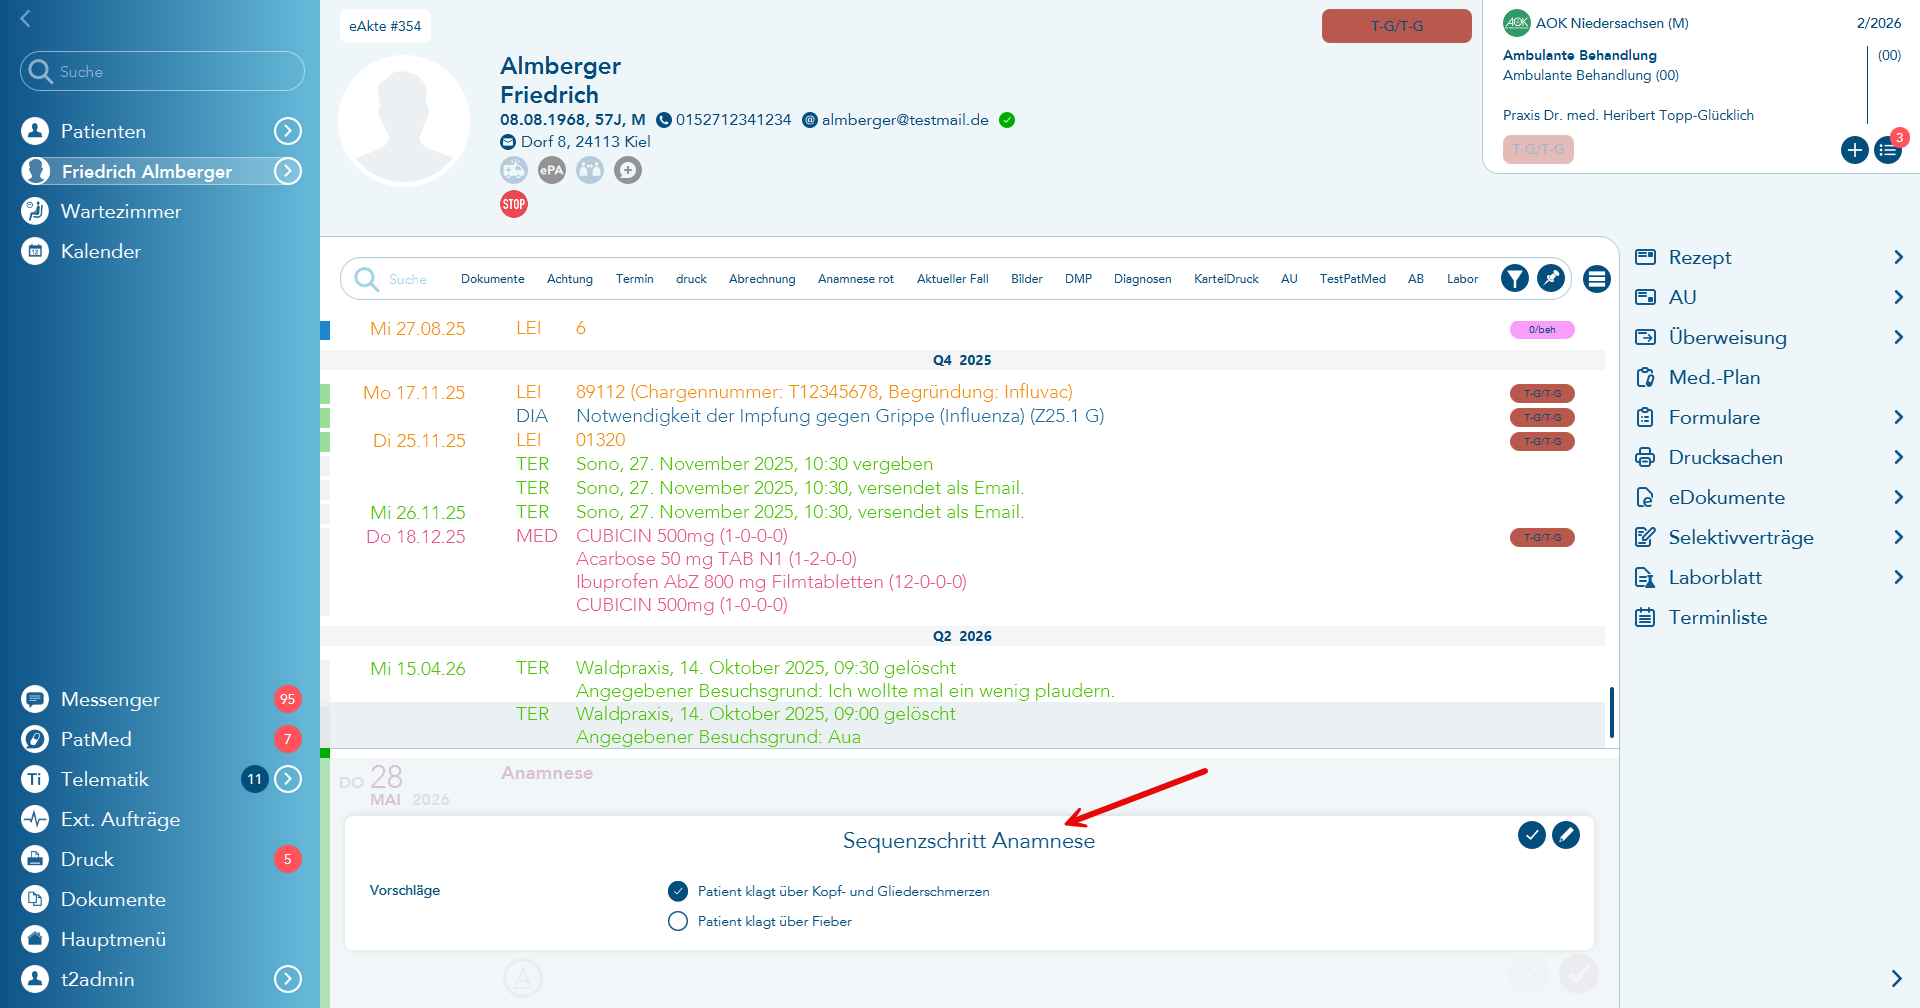Image resolution: width=1920 pixels, height=1008 pixels.
Task: Open the Druck printer icon
Action: pos(35,859)
